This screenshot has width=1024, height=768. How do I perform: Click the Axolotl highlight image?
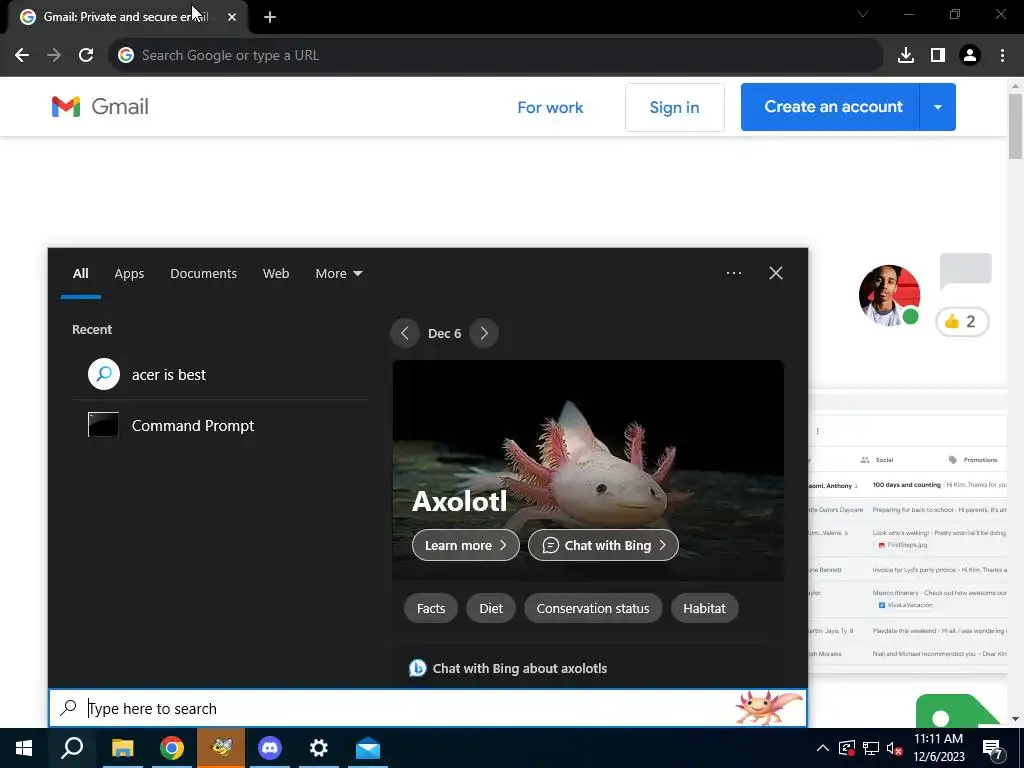(x=588, y=470)
